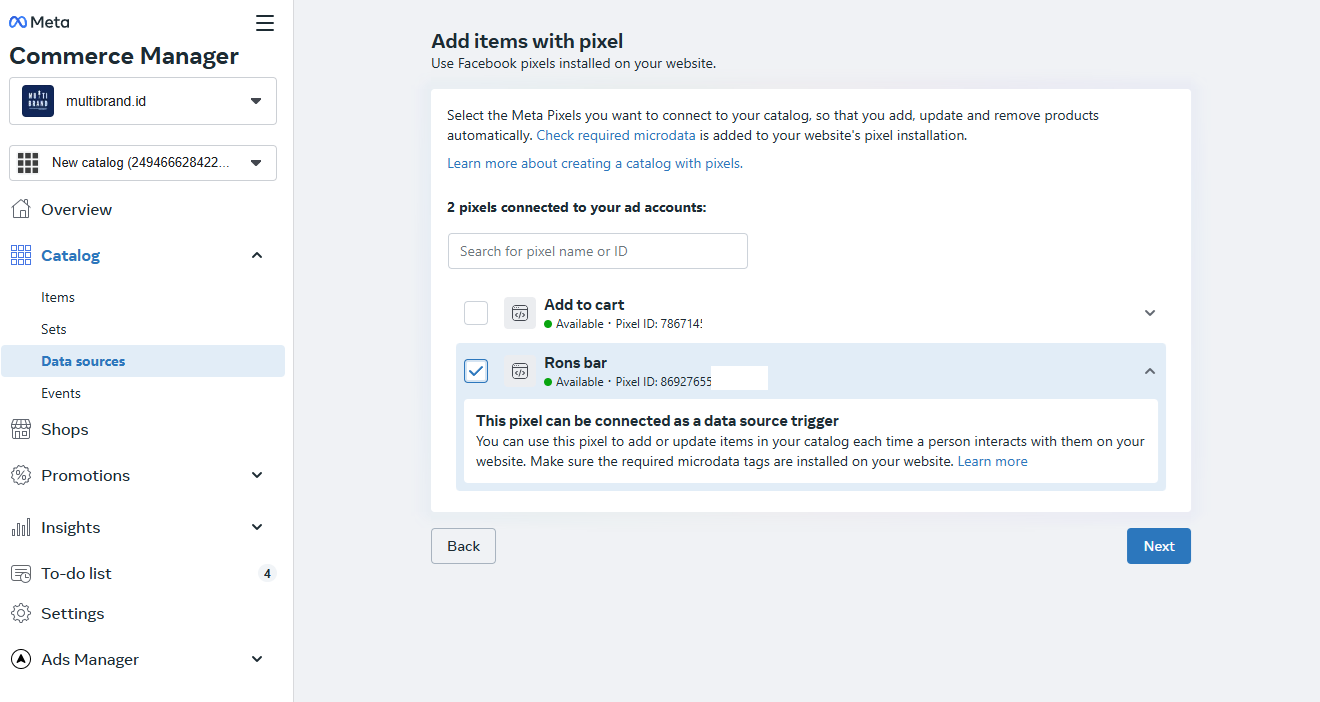The image size is (1320, 702).
Task: Click the multibrand.id account logo thumbnail
Action: pyautogui.click(x=38, y=101)
